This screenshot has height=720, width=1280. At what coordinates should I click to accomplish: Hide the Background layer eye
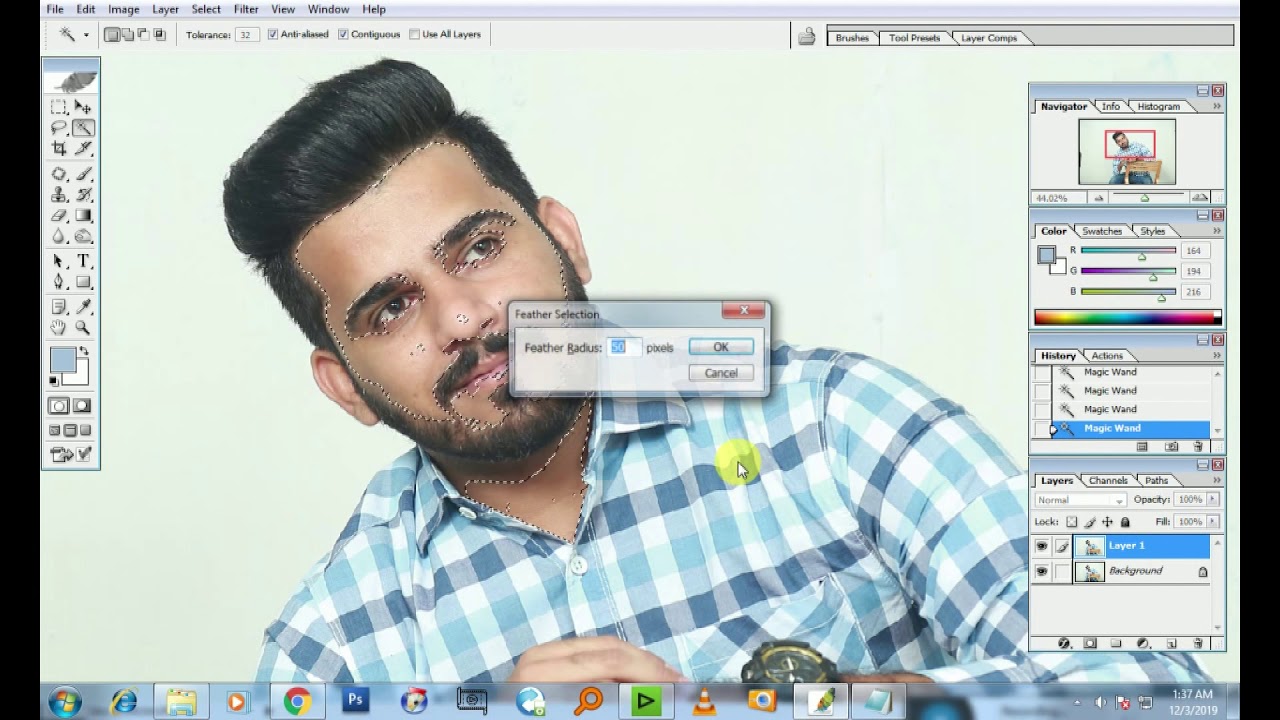[x=1042, y=571]
